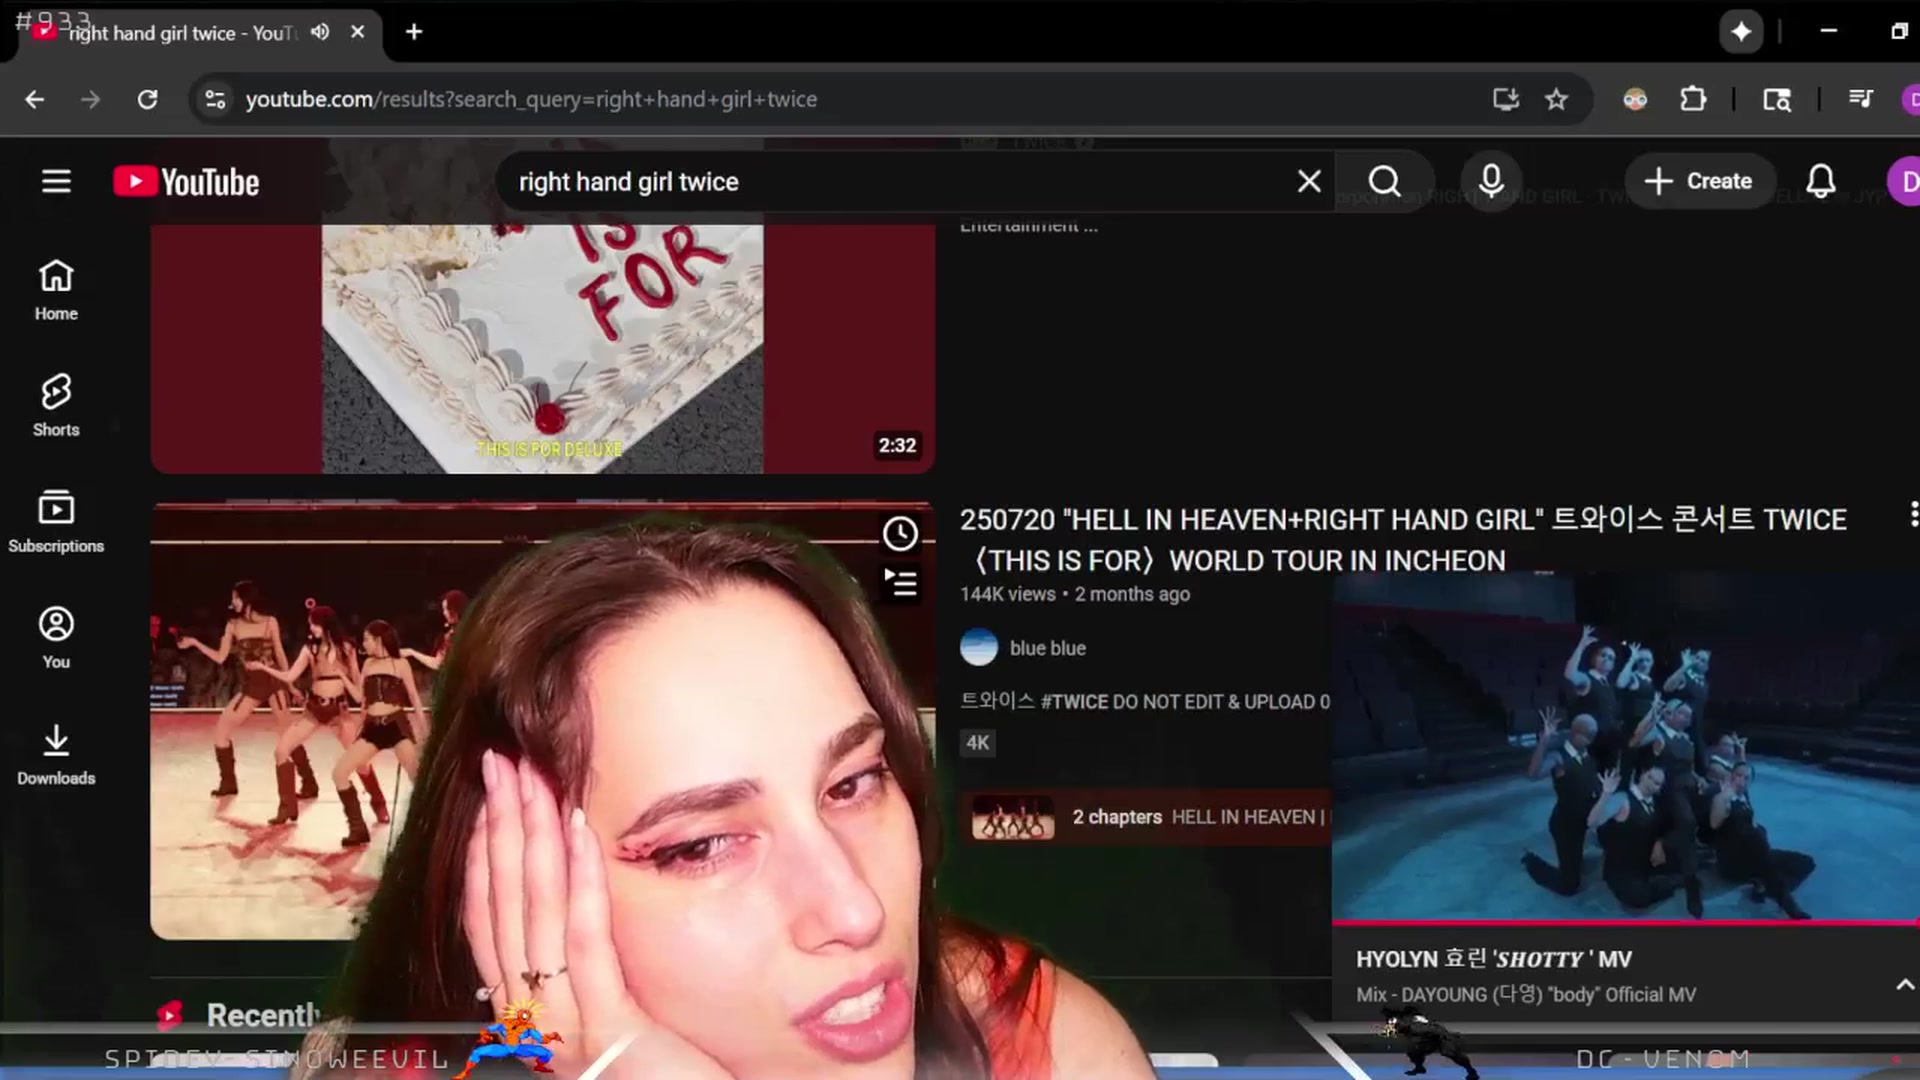
Task: Mute the tab via speaker icon
Action: point(320,32)
